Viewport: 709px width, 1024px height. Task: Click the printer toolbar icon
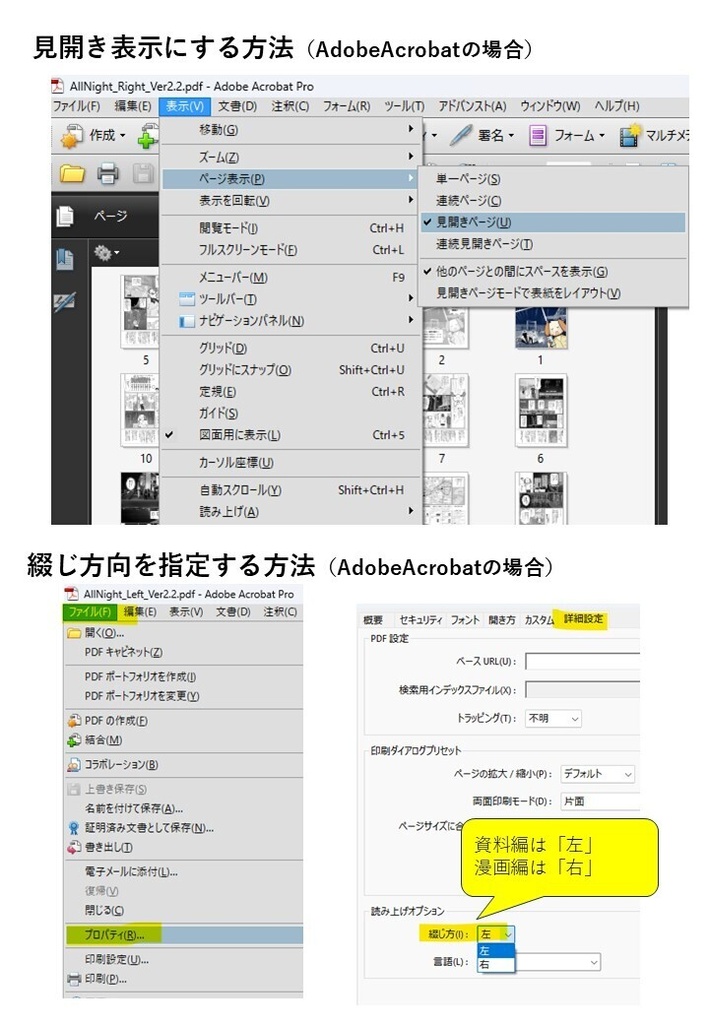pos(108,174)
